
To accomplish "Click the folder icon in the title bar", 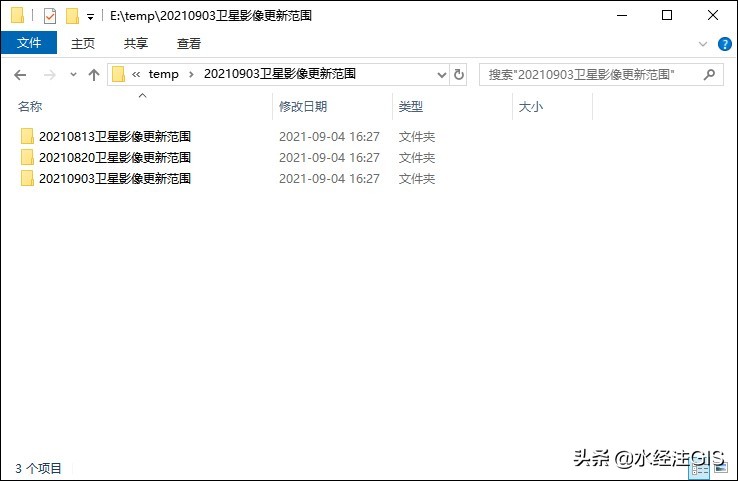I will [x=17, y=16].
